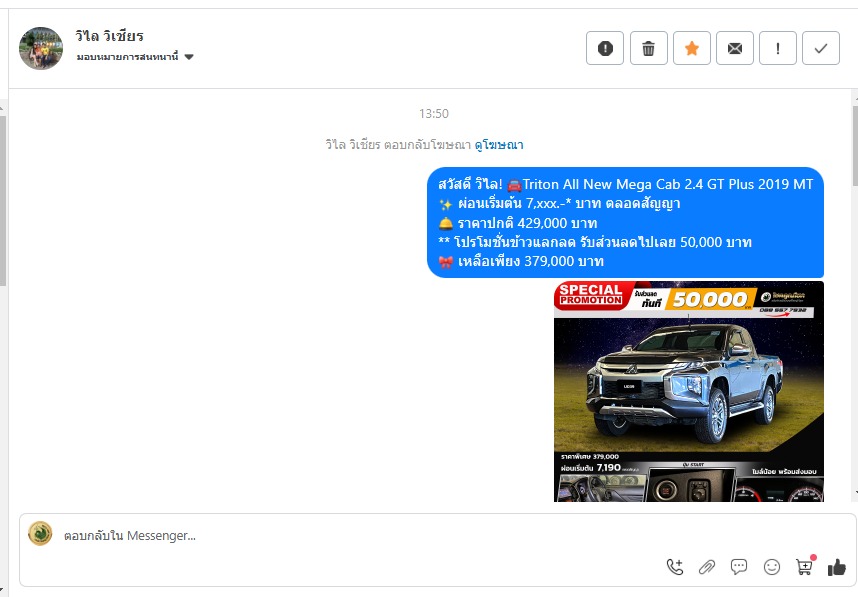Toggle the orange star follow-up button
The height and width of the screenshot is (597, 858).
click(x=692, y=48)
